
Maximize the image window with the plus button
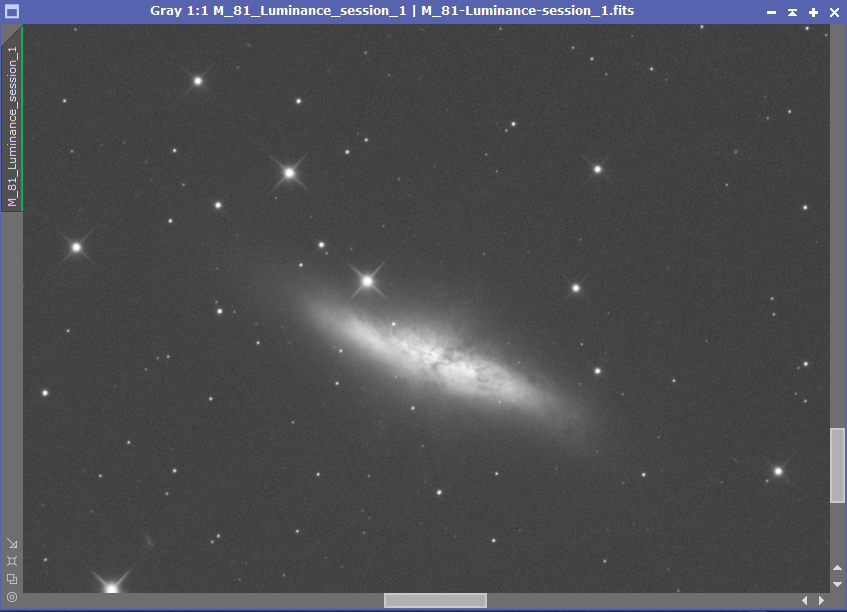pyautogui.click(x=813, y=12)
